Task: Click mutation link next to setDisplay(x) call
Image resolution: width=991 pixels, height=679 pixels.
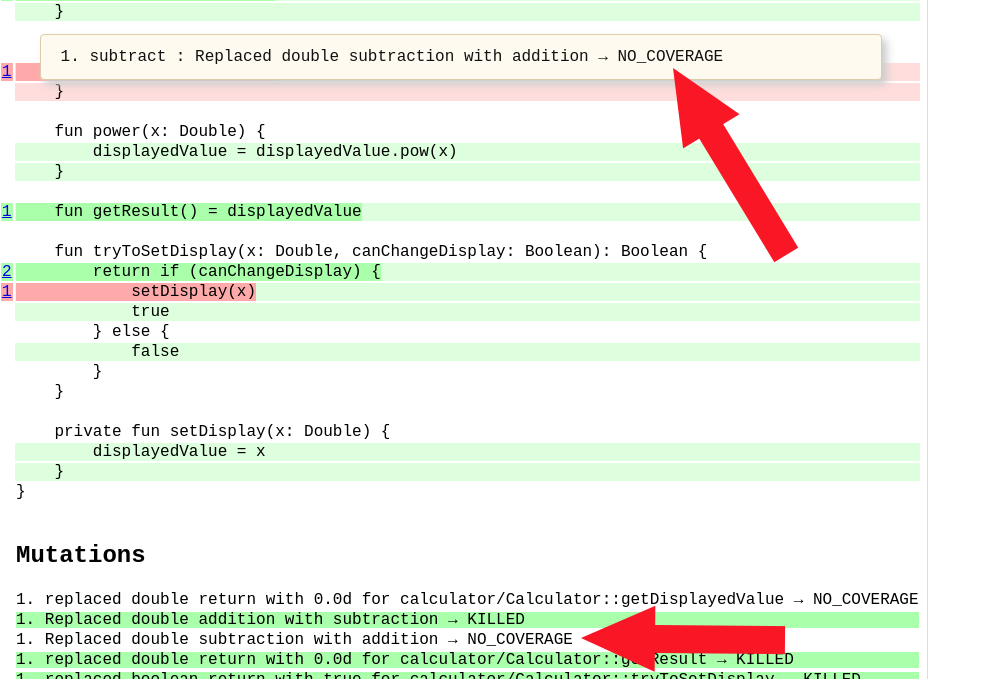Action: [x=7, y=291]
